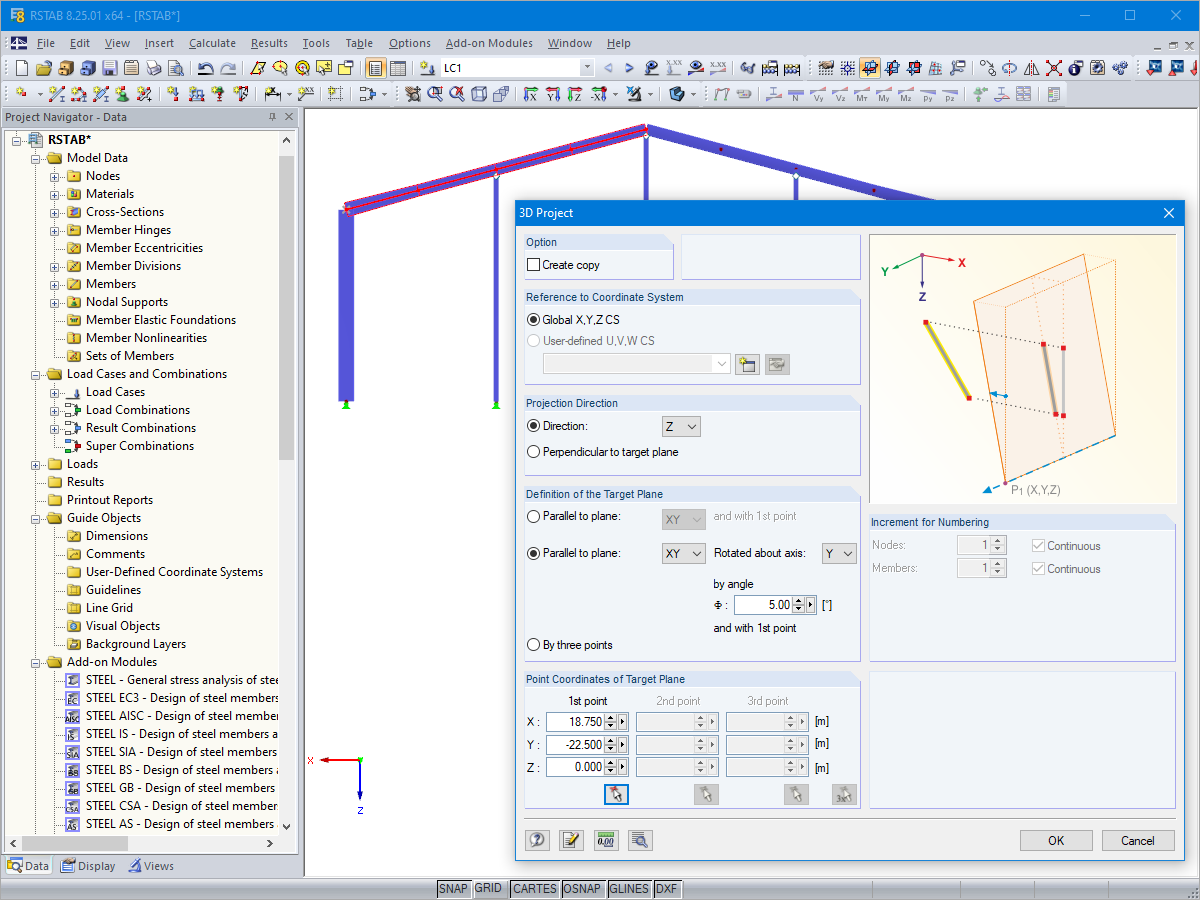Pick the 1st point graphically with the cursor icon

point(616,795)
